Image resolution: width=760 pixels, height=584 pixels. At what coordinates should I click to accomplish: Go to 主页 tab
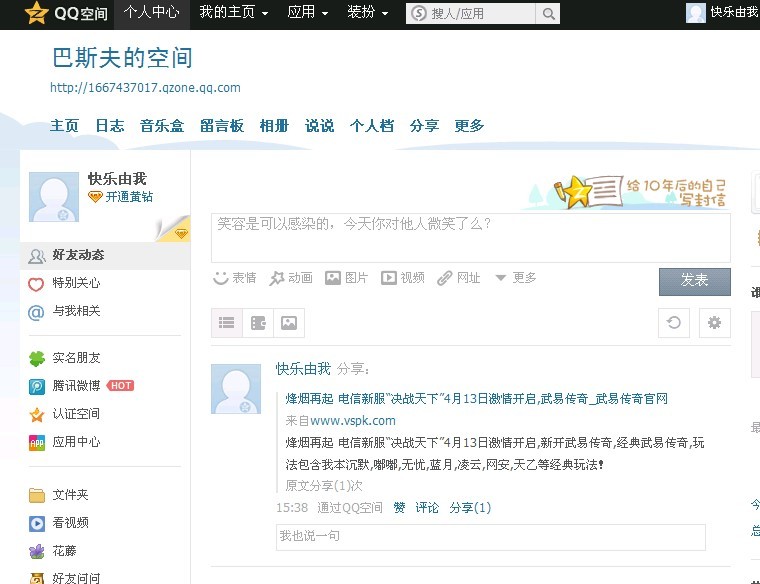(64, 126)
